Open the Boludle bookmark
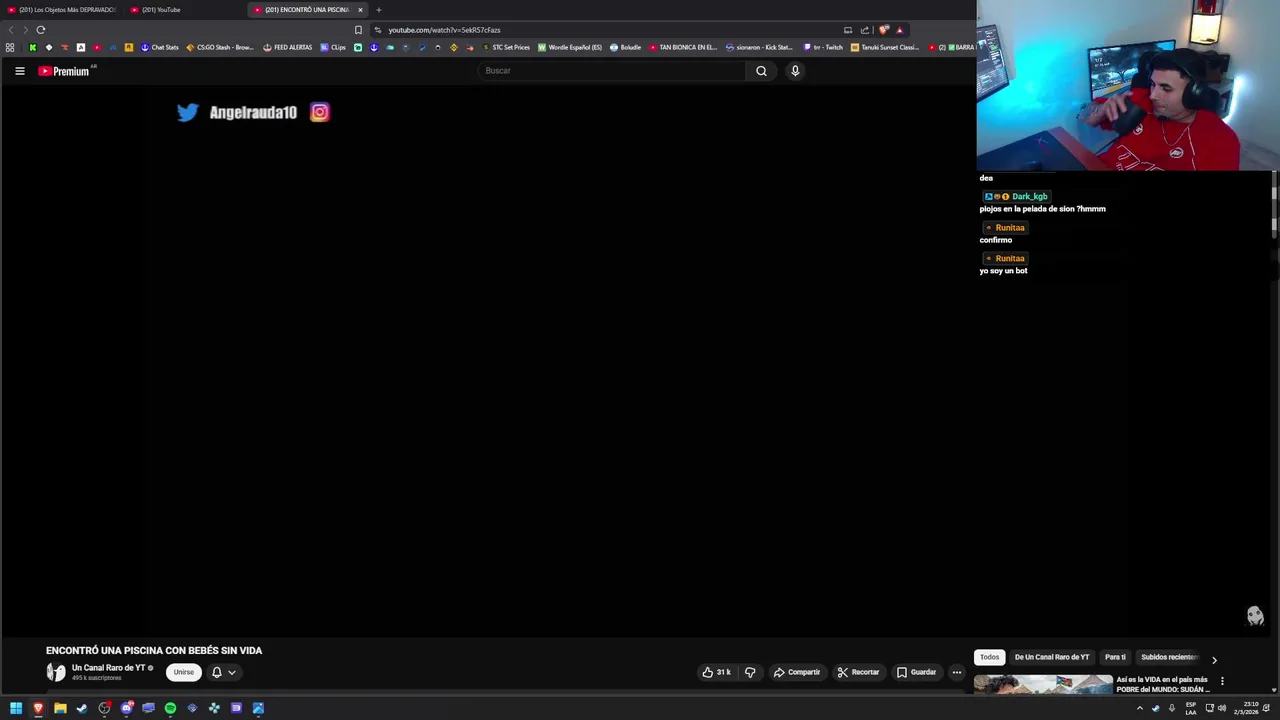This screenshot has height=720, width=1280. coord(626,47)
